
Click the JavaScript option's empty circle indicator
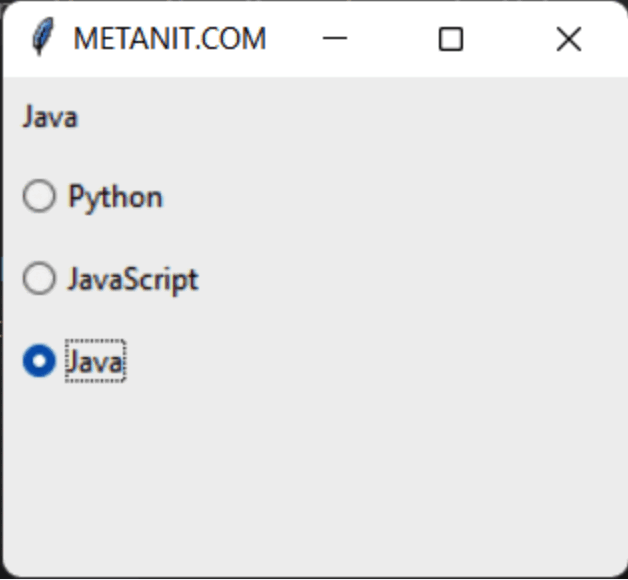(x=39, y=278)
